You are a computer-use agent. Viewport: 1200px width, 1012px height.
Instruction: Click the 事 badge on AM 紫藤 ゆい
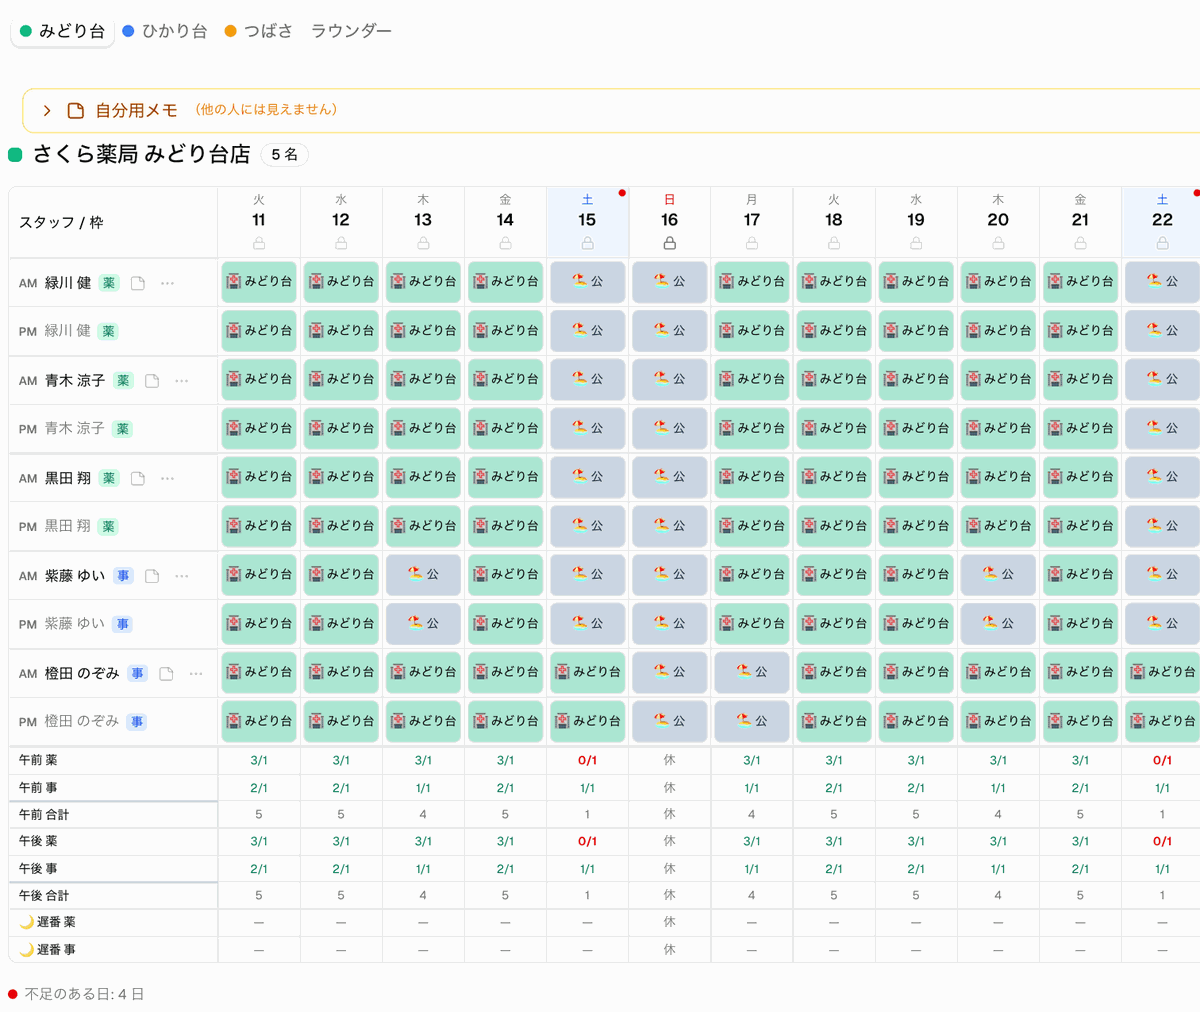point(123,576)
